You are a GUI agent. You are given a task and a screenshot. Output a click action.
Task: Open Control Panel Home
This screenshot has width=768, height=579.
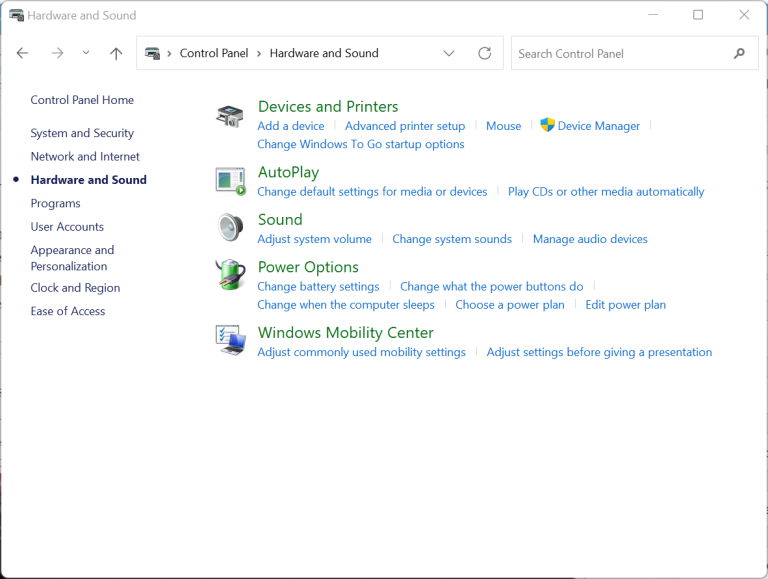pyautogui.click(x=82, y=100)
